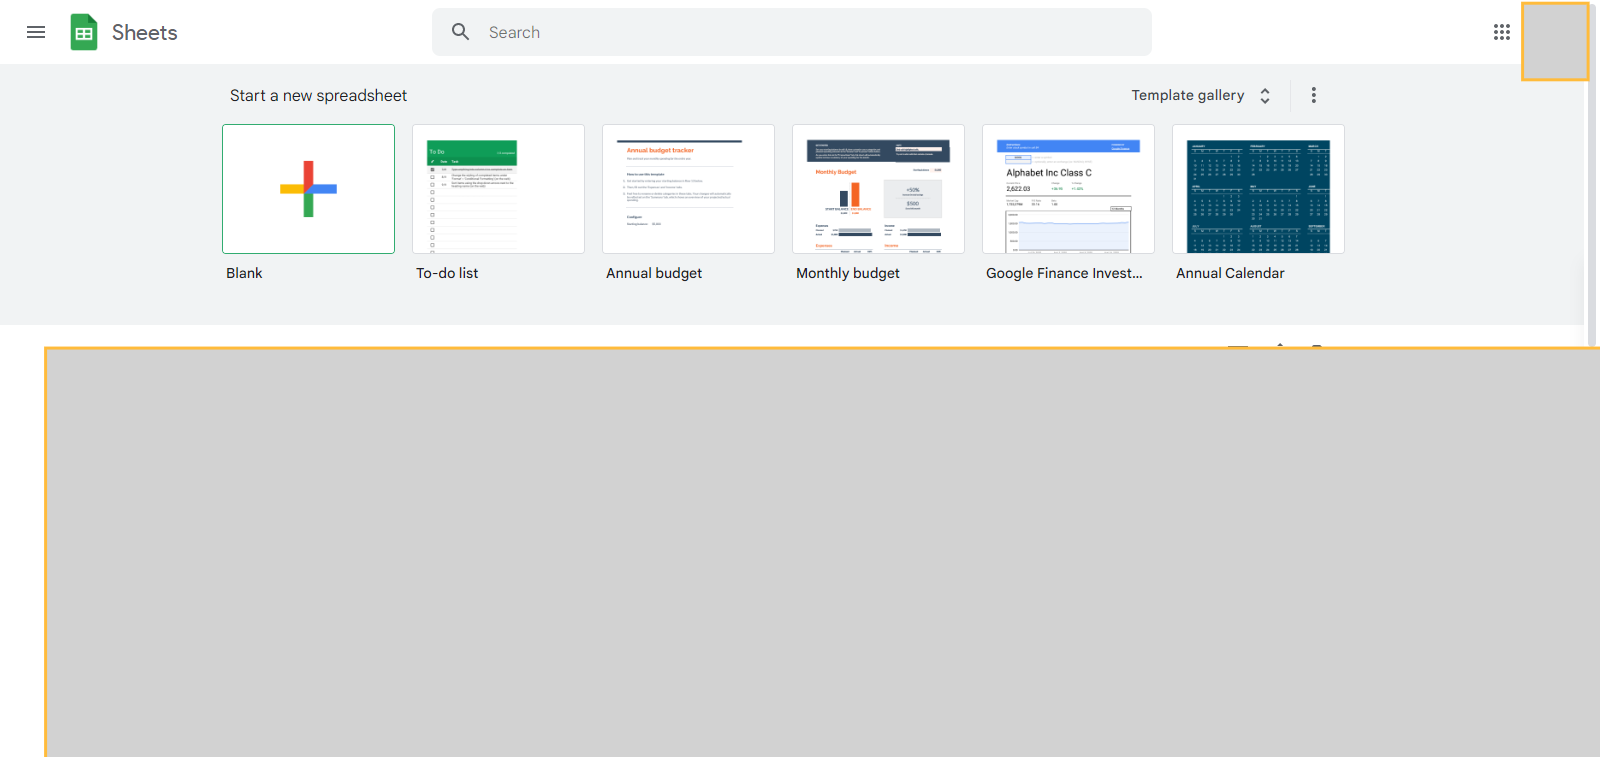Viewport: 1600px width, 757px height.
Task: Click the search magnifier icon
Action: (x=460, y=32)
